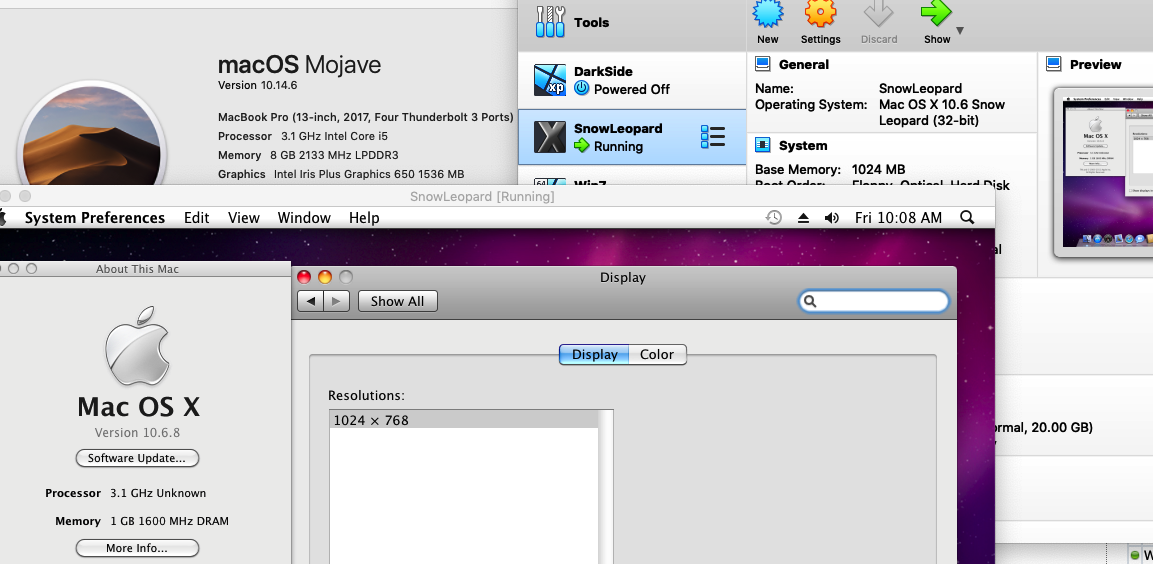The width and height of the screenshot is (1153, 564).
Task: Click the Apple logo in About This Mac
Action: [x=138, y=346]
